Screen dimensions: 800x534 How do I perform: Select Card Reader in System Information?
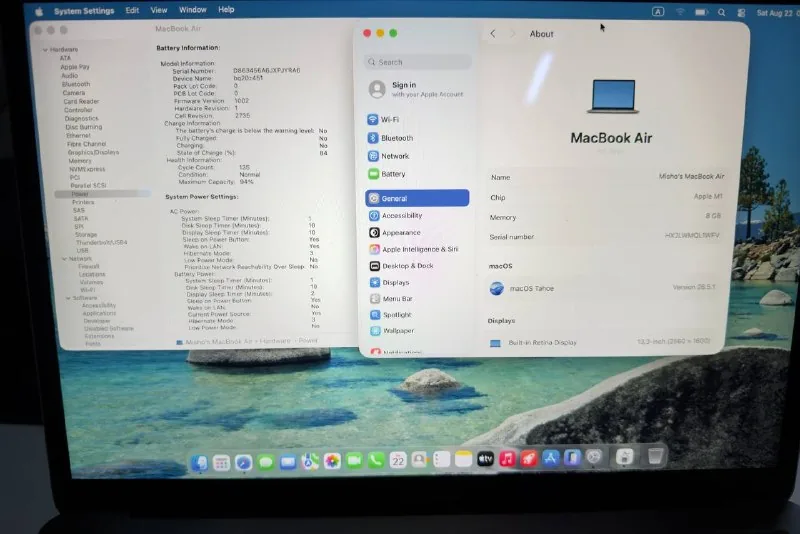[x=81, y=101]
